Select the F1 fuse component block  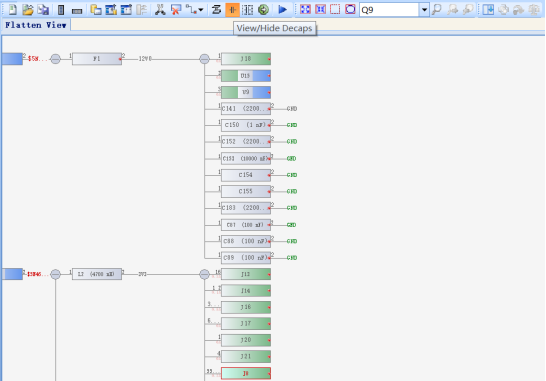97,59
